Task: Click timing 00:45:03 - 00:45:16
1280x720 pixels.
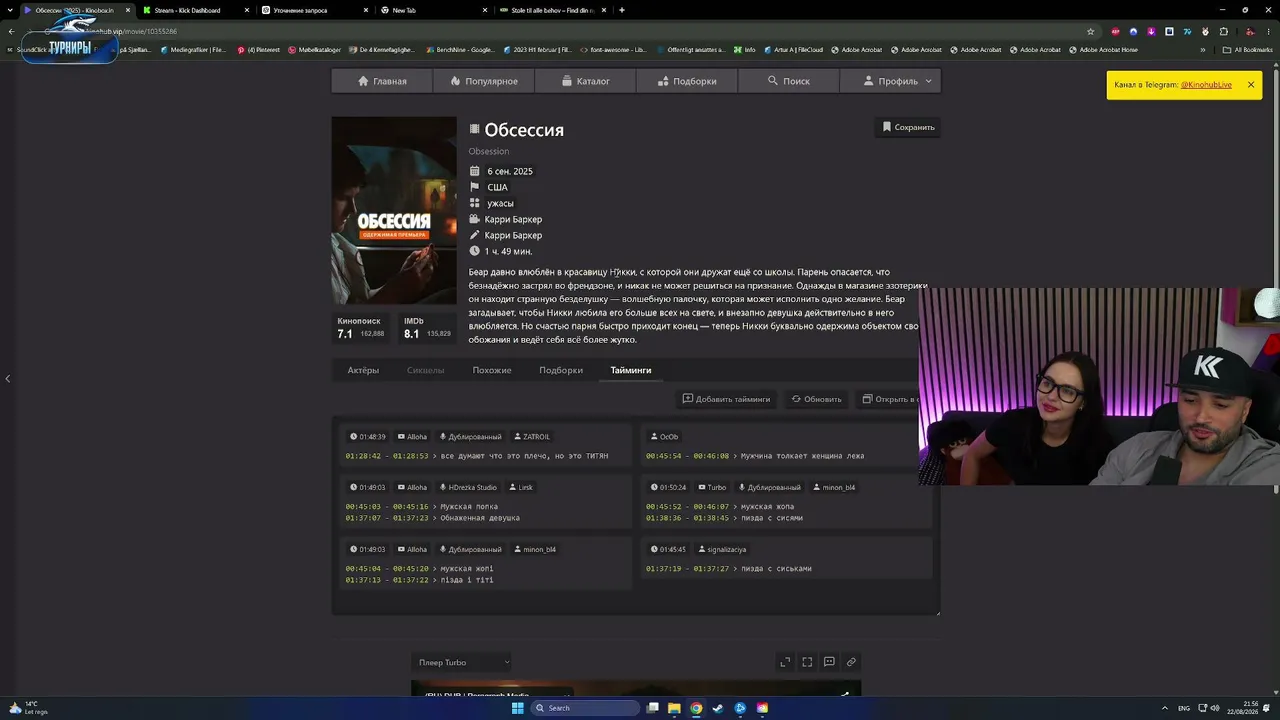Action: pos(387,507)
